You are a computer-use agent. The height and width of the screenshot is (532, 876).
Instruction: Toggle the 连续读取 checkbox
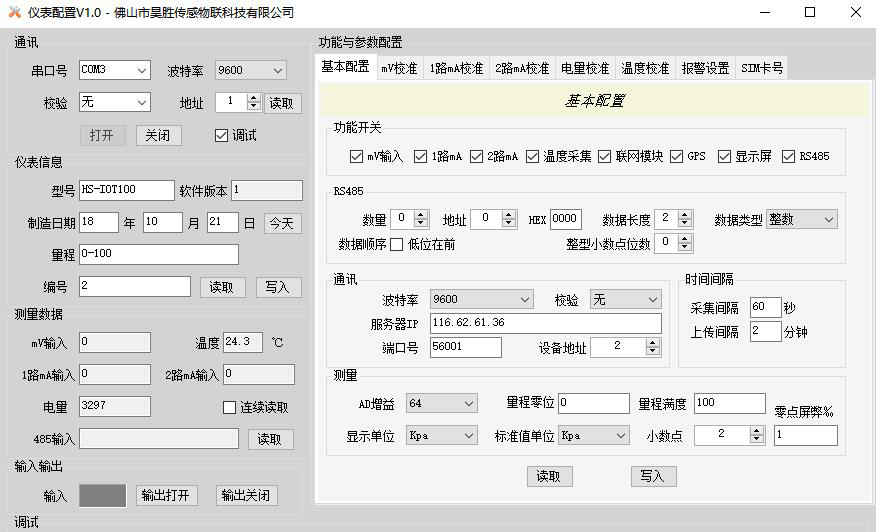pos(229,407)
